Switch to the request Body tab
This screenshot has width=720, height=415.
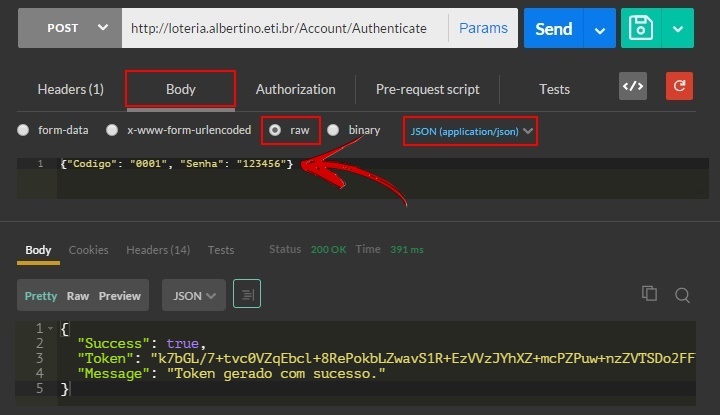(180, 89)
